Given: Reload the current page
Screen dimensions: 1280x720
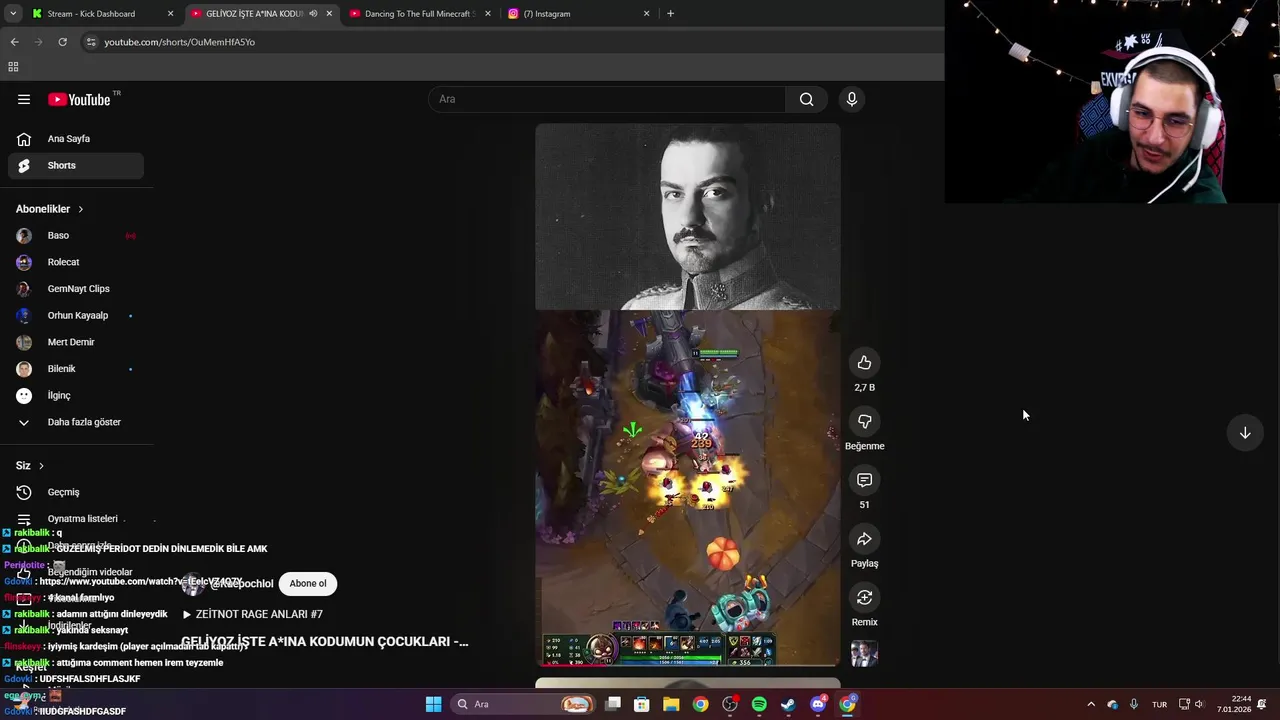Looking at the screenshot, I should pyautogui.click(x=62, y=42).
